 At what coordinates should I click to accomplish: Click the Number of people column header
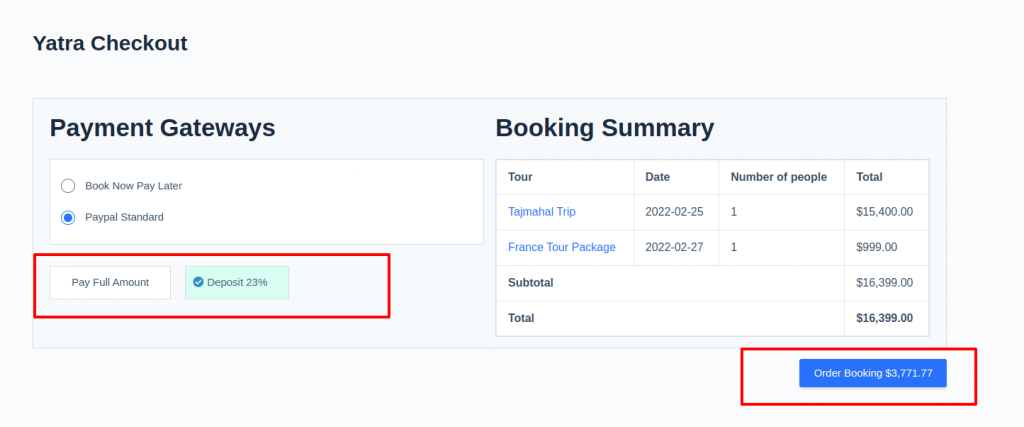click(x=778, y=177)
